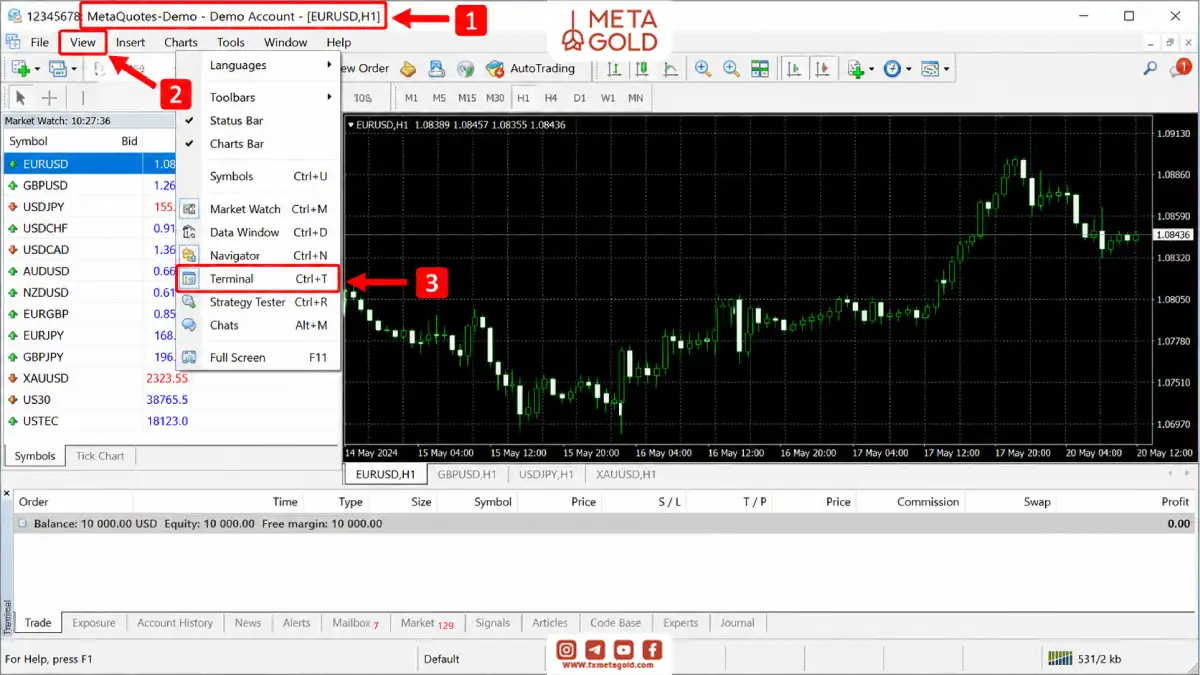Open the chat notifications icon with badge
1200x675 pixels.
(1181, 68)
